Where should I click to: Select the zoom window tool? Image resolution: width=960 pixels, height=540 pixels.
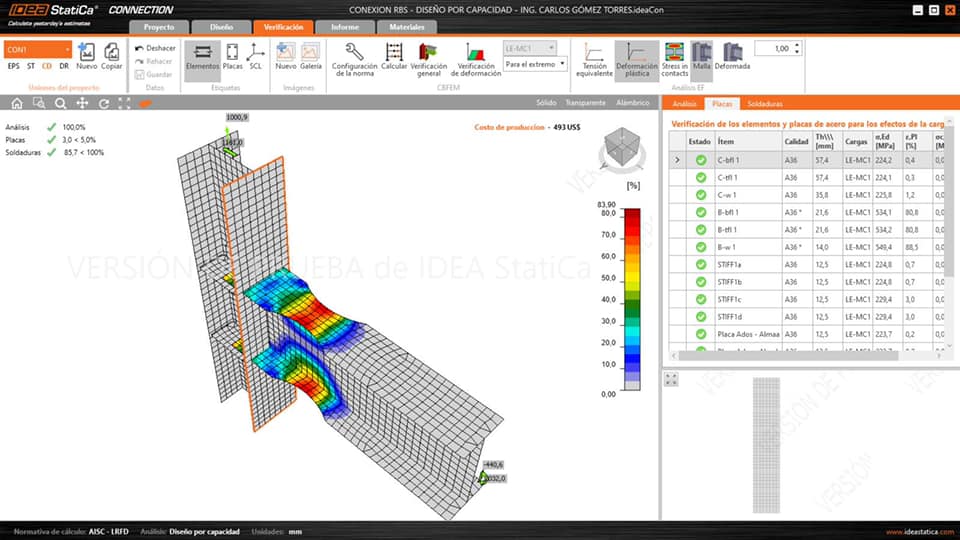(39, 103)
